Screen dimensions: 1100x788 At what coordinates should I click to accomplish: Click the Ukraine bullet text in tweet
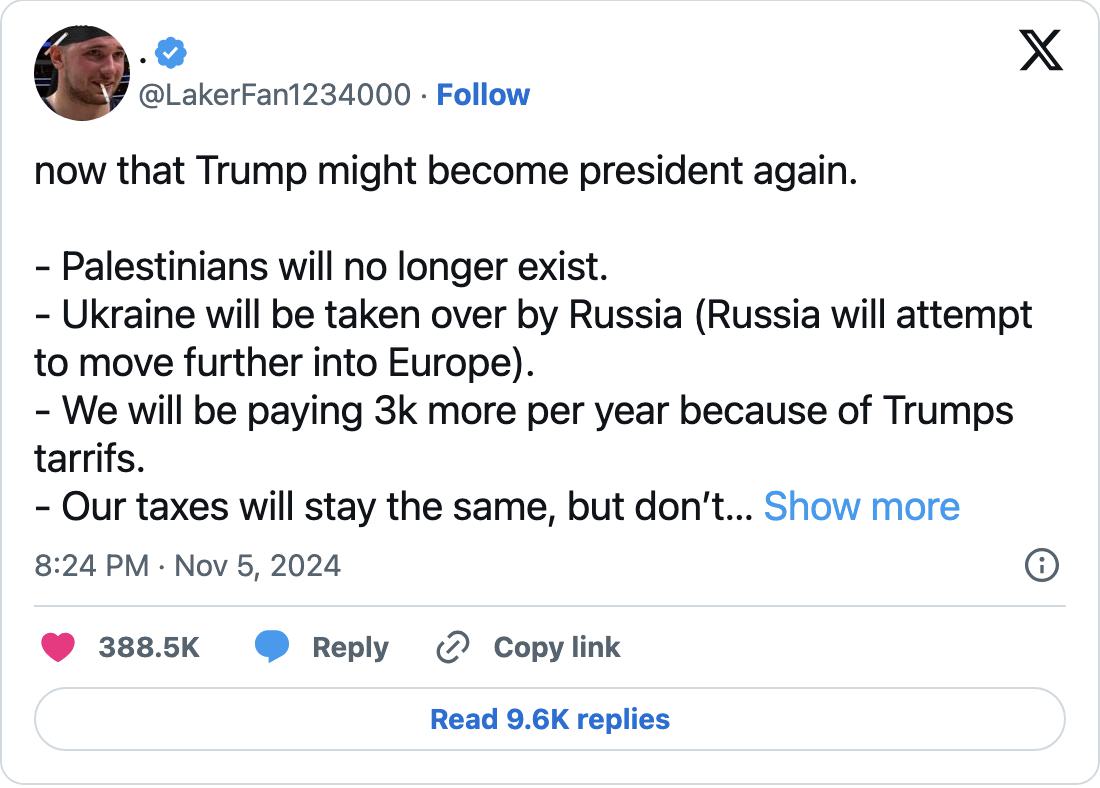tap(533, 338)
